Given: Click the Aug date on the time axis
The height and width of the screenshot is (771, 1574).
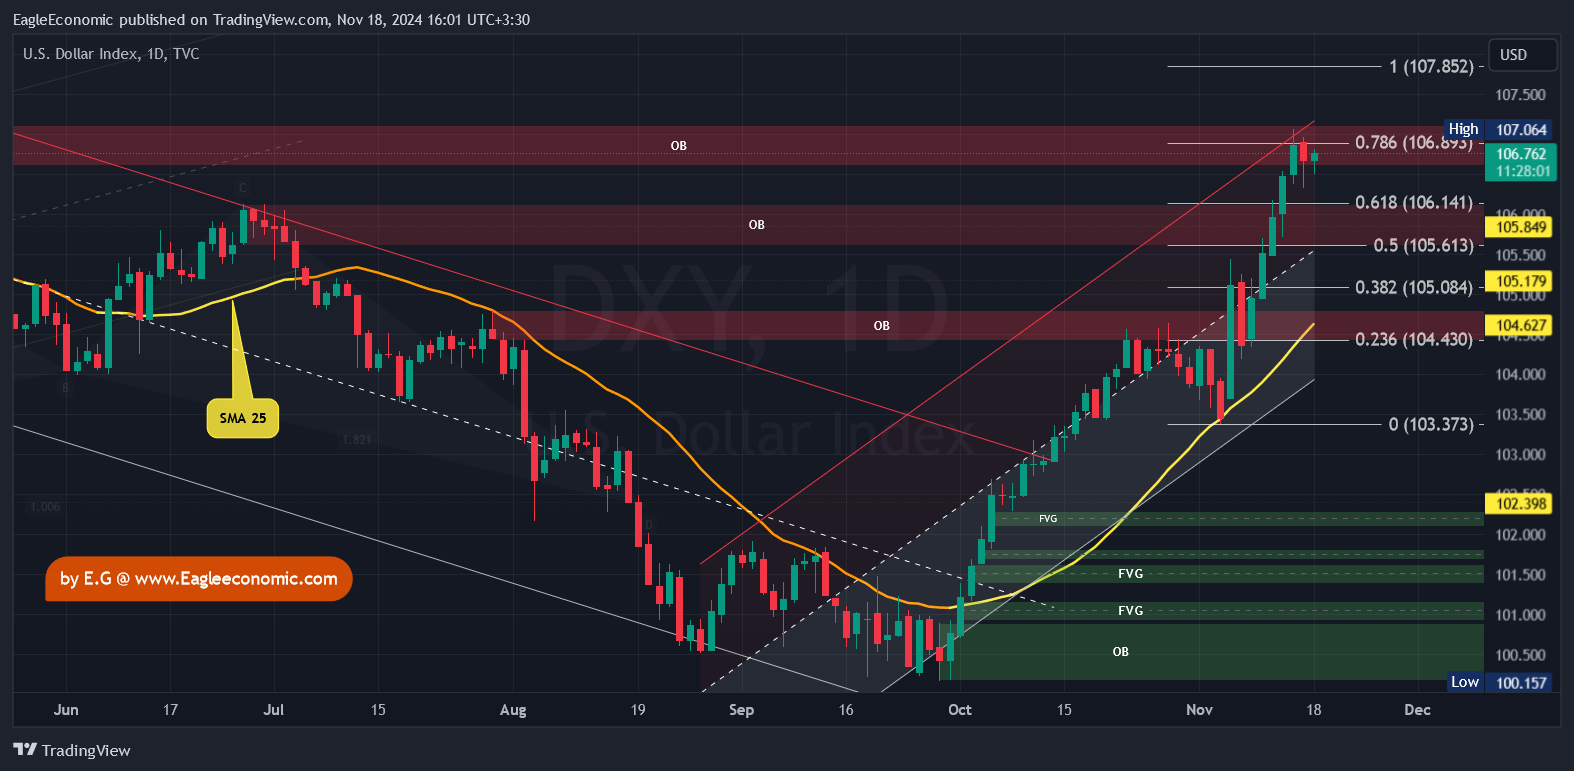Looking at the screenshot, I should click(x=513, y=710).
